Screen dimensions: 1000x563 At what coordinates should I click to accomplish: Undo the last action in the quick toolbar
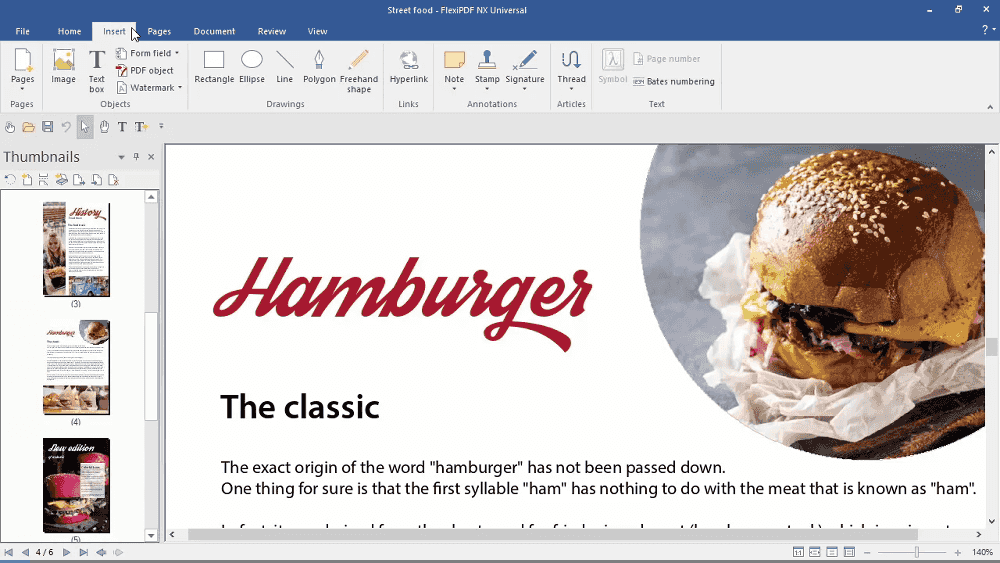tap(66, 127)
